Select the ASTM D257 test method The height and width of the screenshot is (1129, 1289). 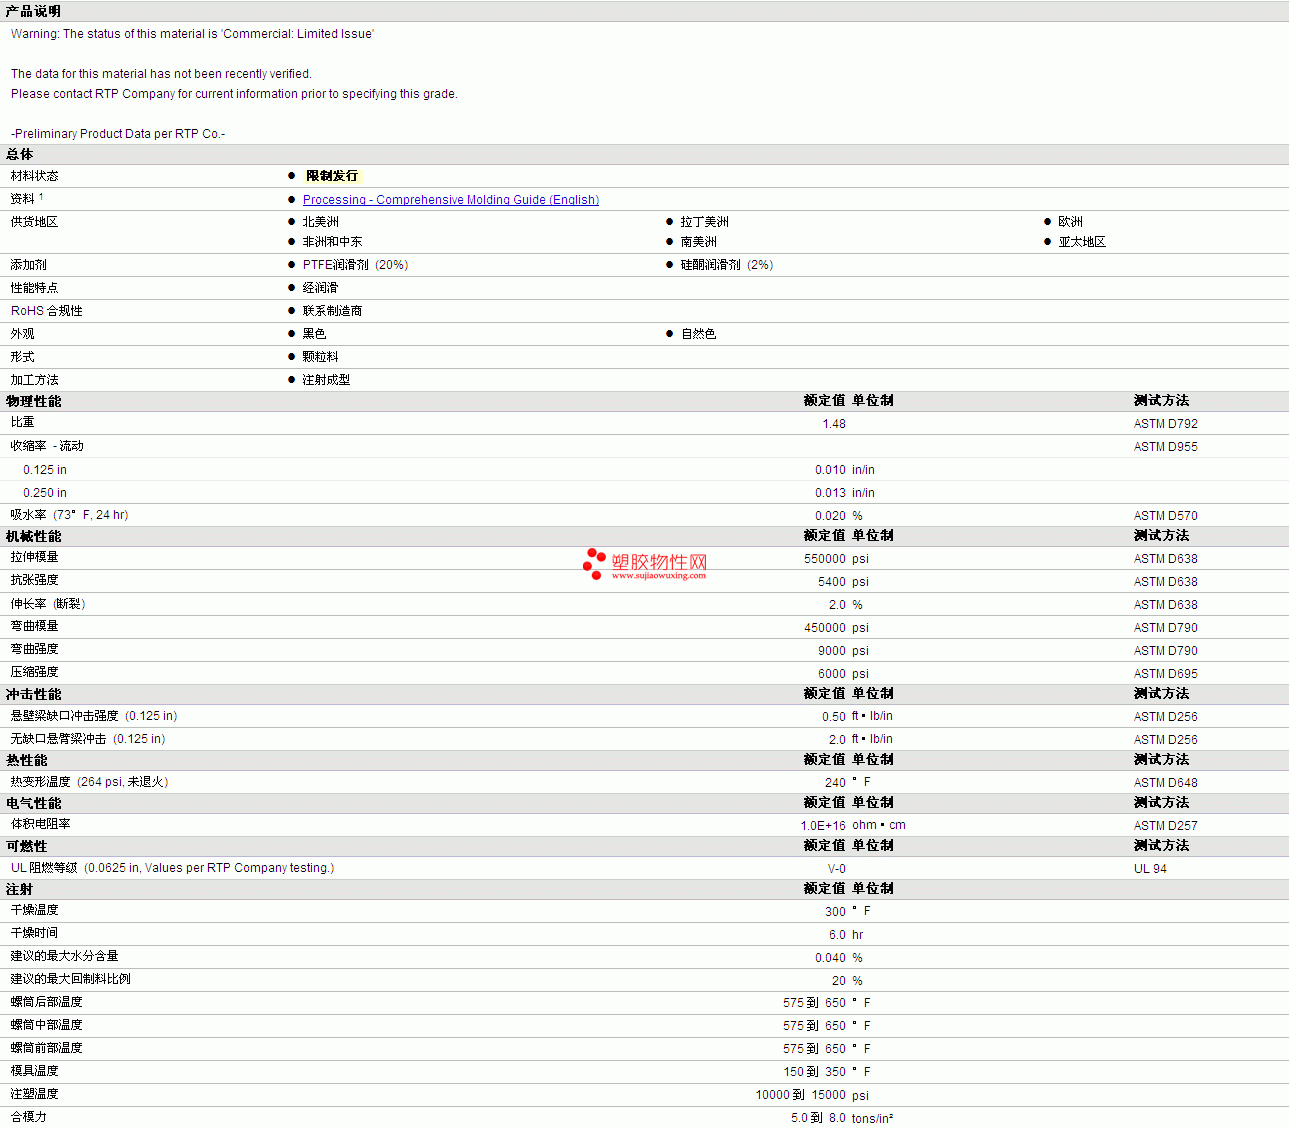(1166, 826)
